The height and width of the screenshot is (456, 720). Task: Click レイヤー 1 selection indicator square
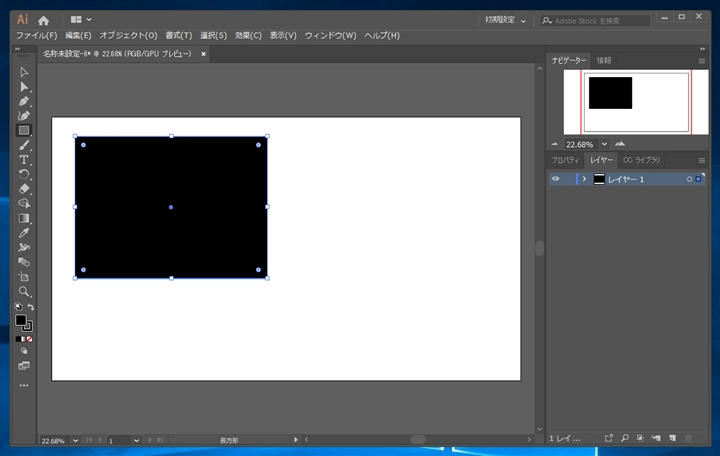pos(698,179)
